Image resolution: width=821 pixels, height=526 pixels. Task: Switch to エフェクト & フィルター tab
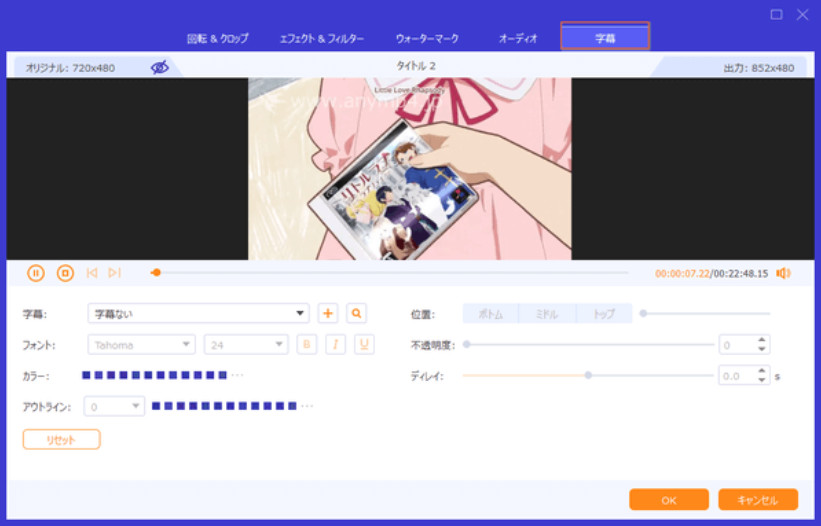coord(321,38)
